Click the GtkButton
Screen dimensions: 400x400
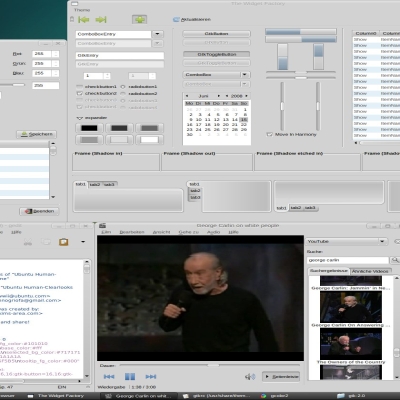[x=217, y=34]
